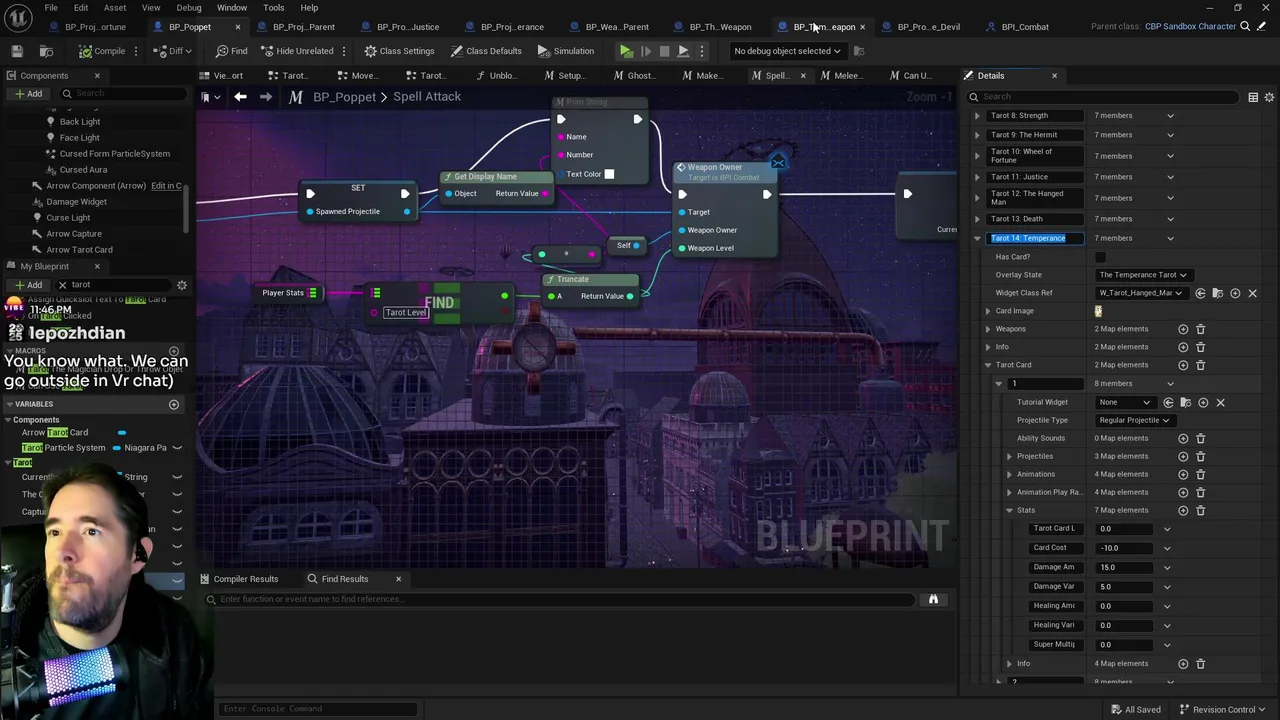Collapse the Stats map
This screenshot has height=720, width=1280.
tap(1009, 510)
